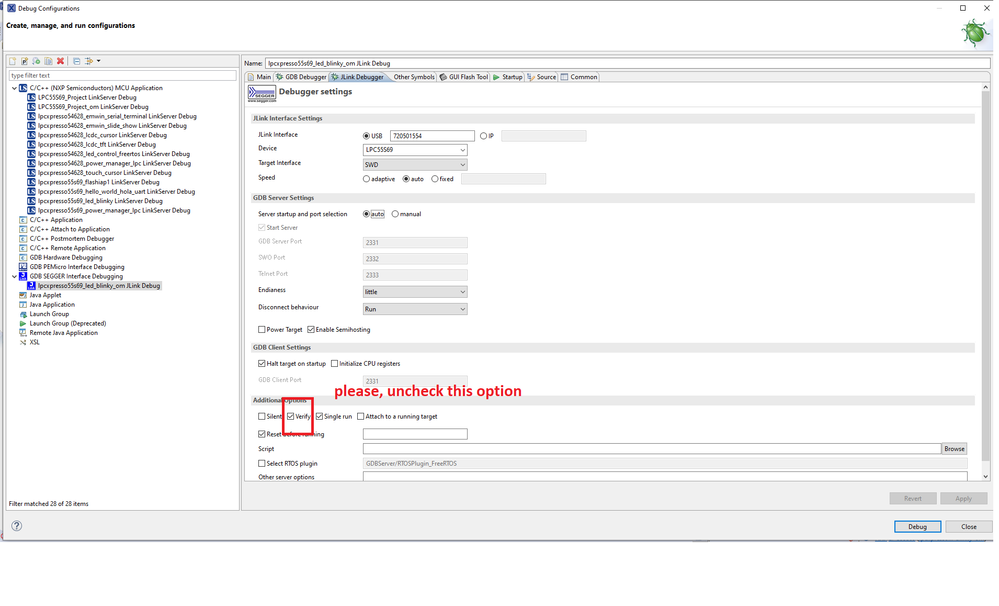This screenshot has width=999, height=606.
Task: Switch to GDB Debugger tab
Action: [x=301, y=77]
